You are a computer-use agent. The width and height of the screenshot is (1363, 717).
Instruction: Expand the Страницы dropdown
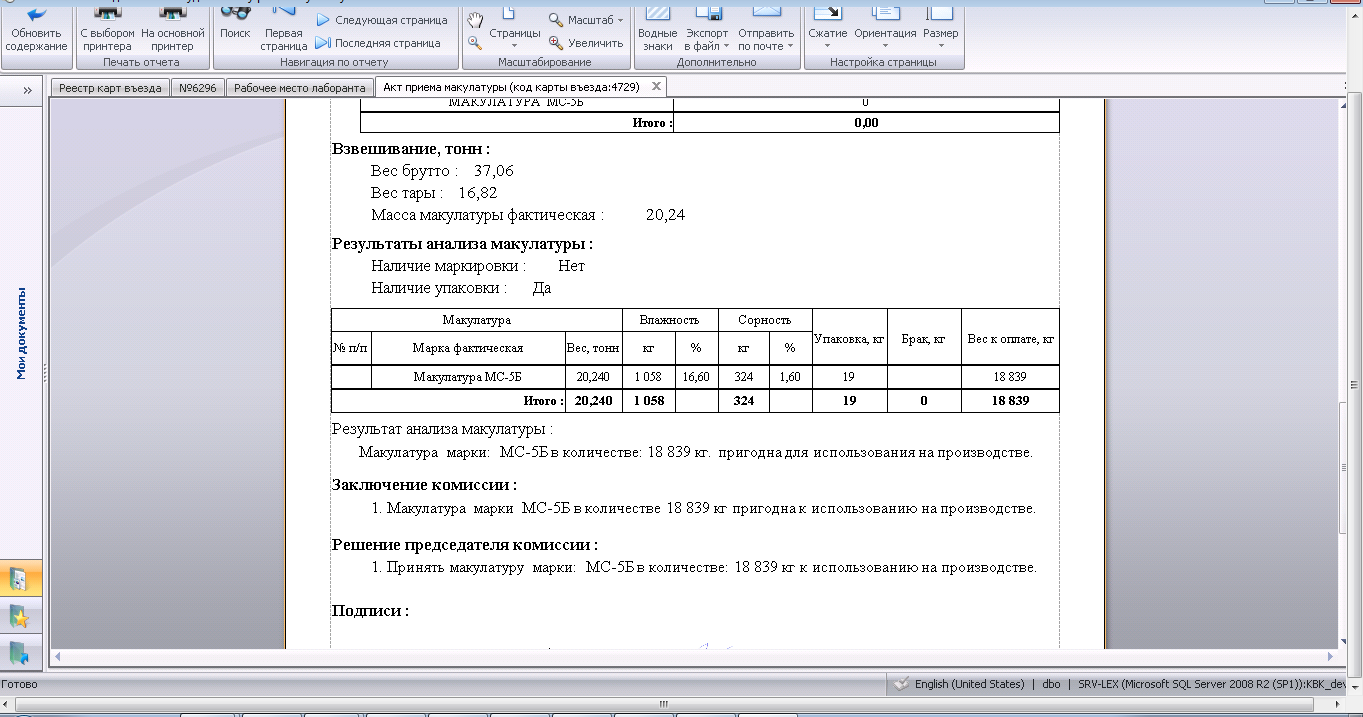point(515,33)
